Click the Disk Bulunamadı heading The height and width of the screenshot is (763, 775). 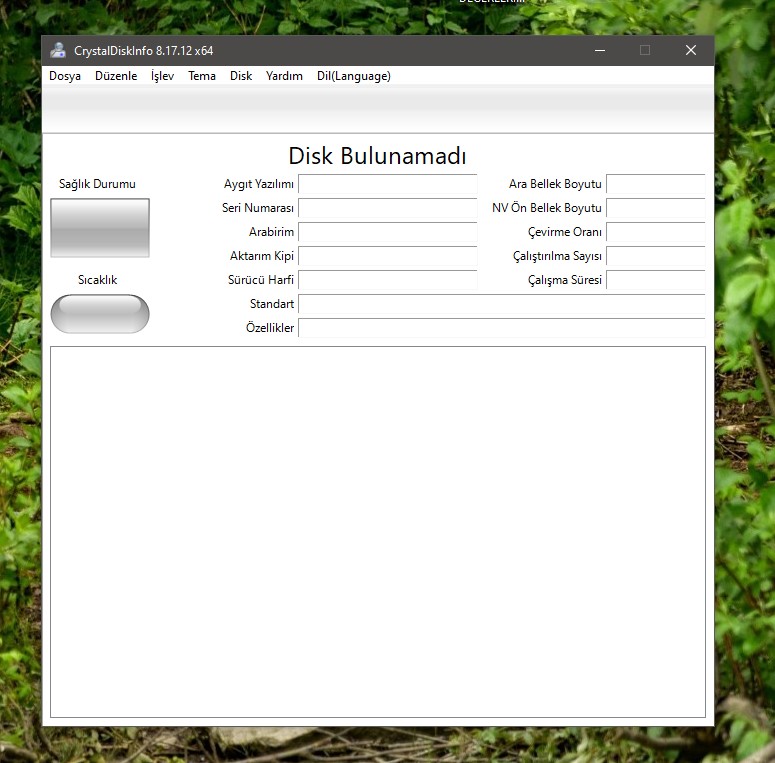(x=378, y=156)
